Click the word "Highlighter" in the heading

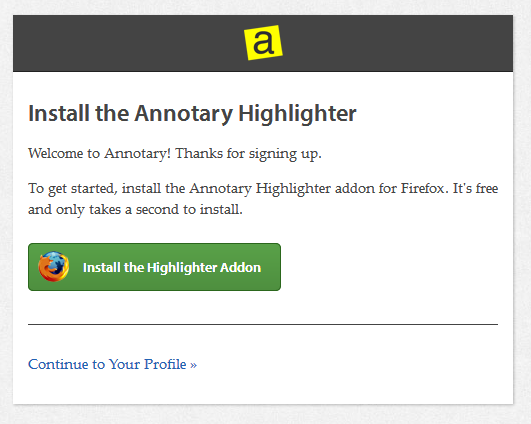[297, 114]
